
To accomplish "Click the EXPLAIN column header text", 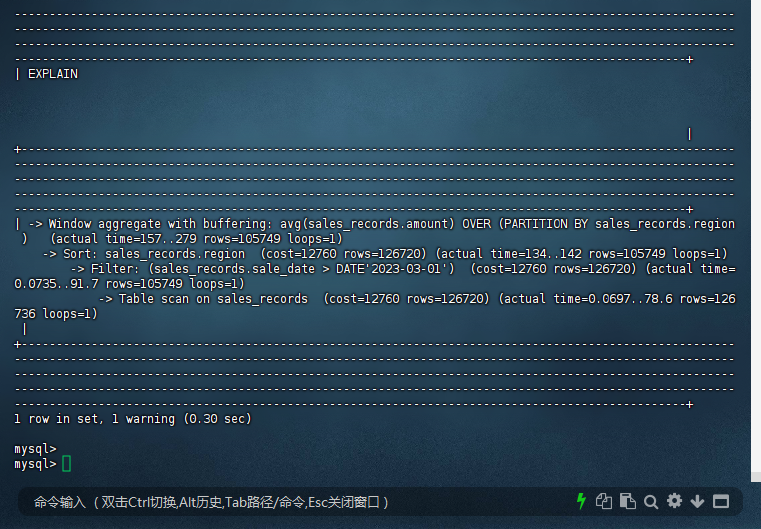I will click(x=53, y=74).
